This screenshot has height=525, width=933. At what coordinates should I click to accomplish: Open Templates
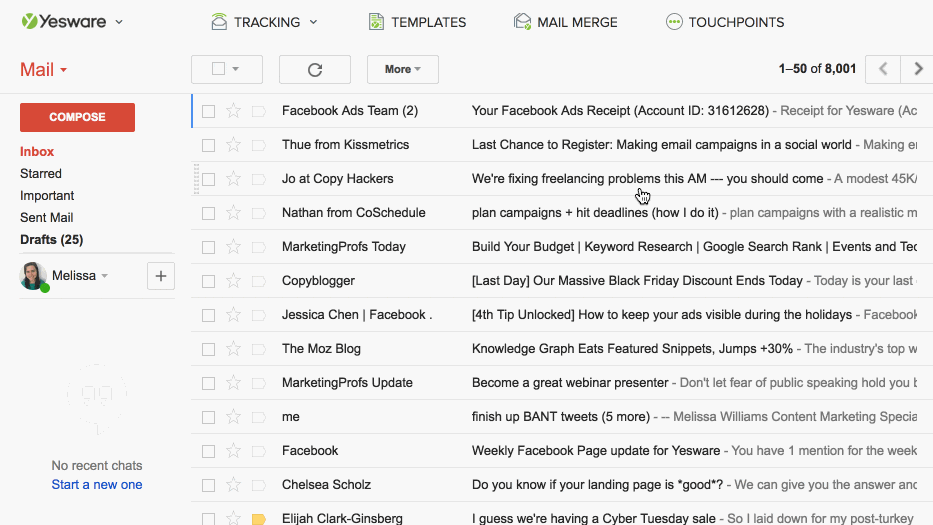point(417,22)
